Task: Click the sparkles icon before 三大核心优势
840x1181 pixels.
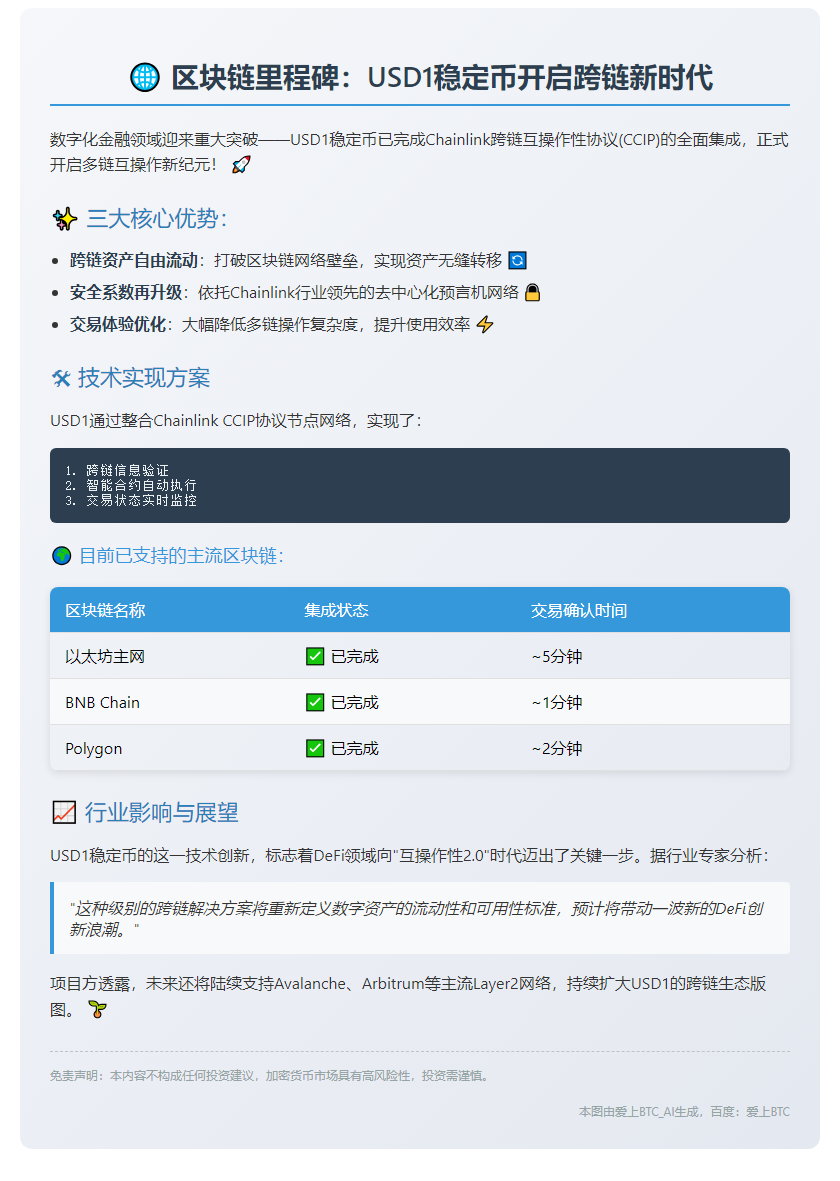Action: pyautogui.click(x=65, y=219)
